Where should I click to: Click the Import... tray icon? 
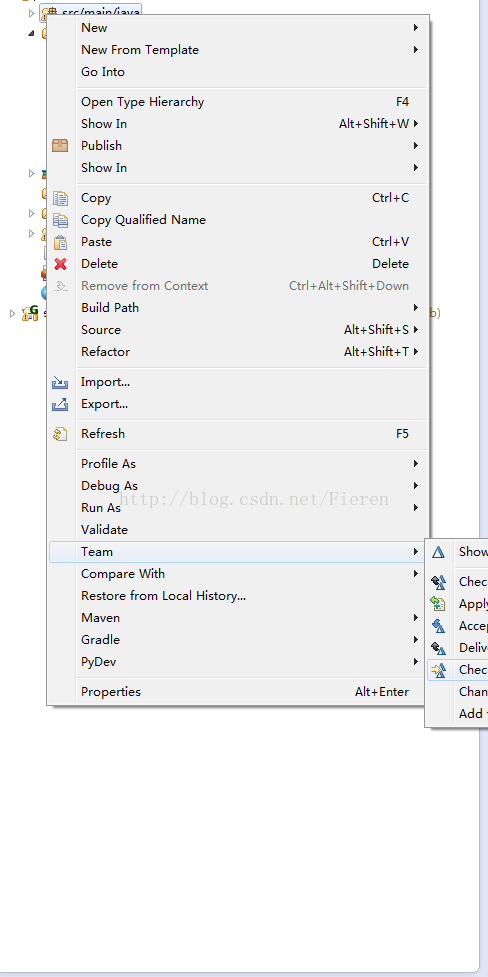(60, 382)
